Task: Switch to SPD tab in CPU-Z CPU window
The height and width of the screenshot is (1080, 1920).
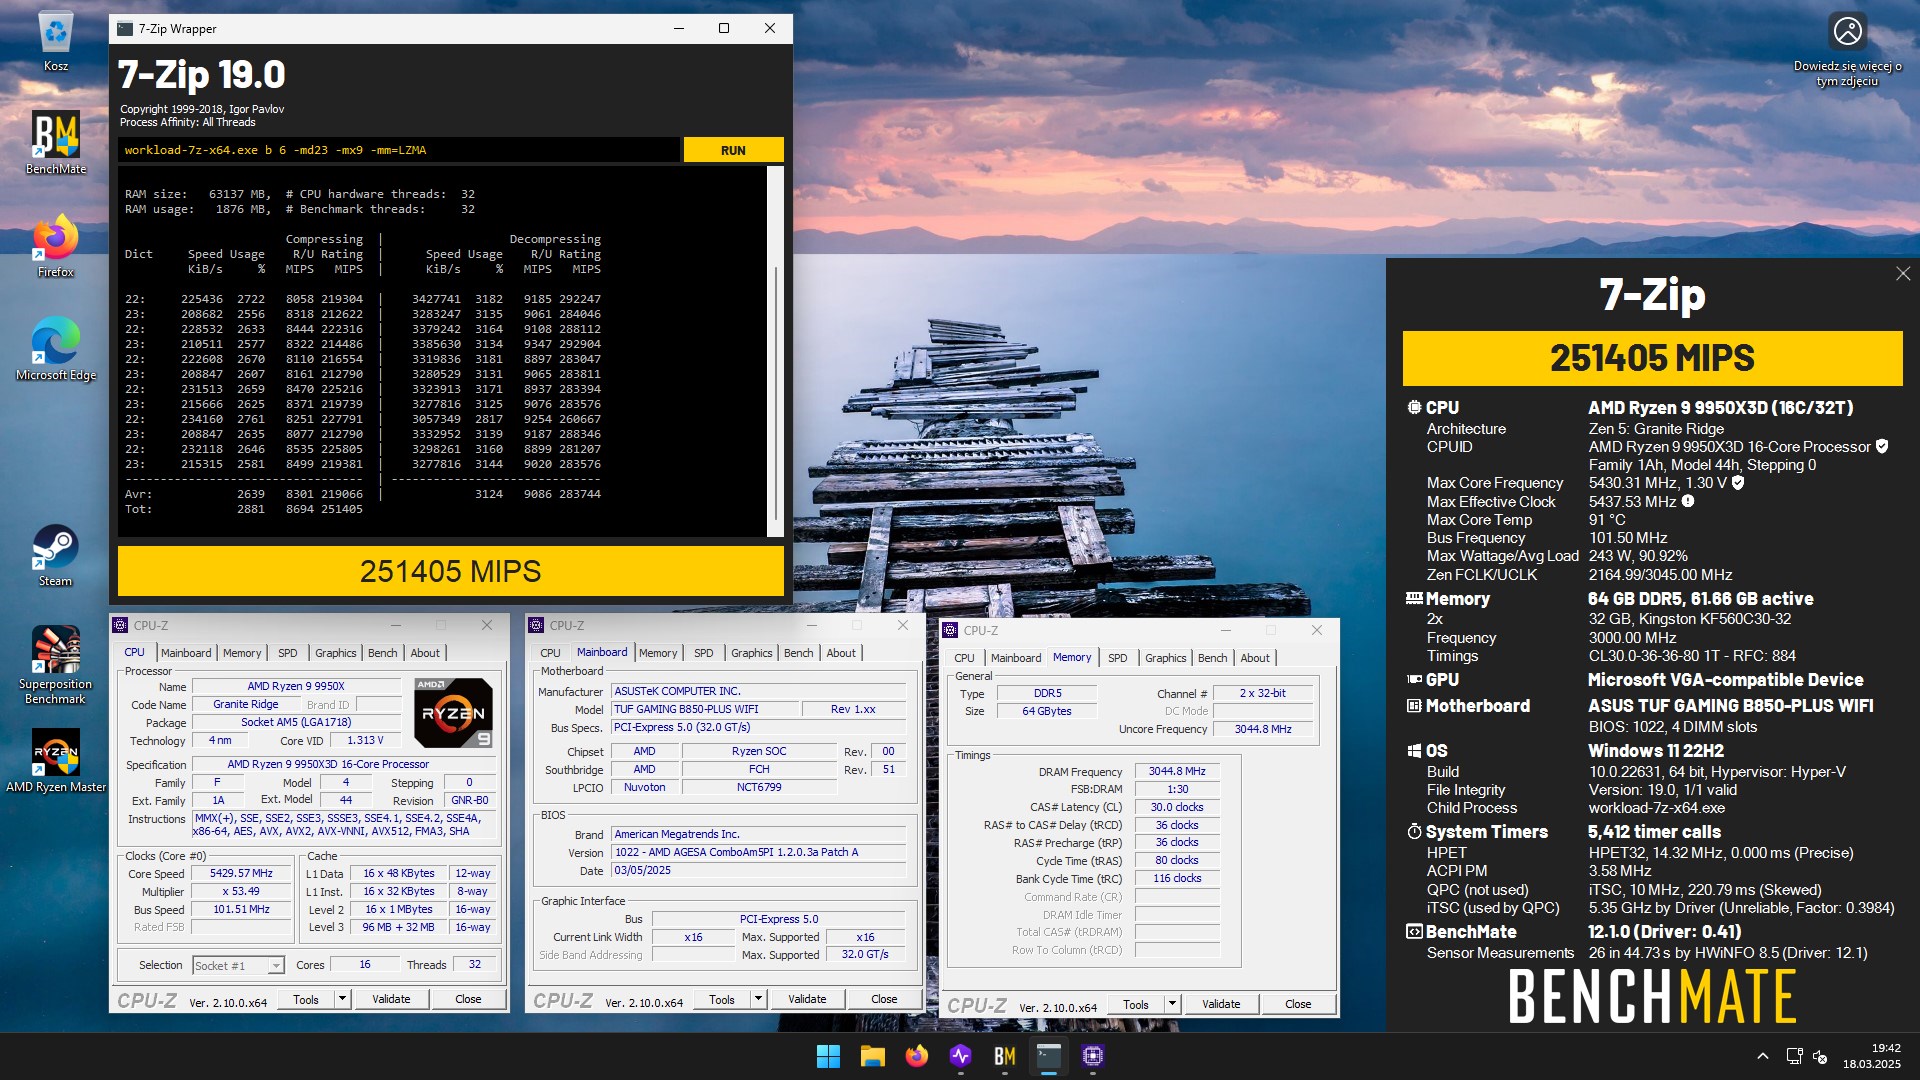Action: [288, 653]
